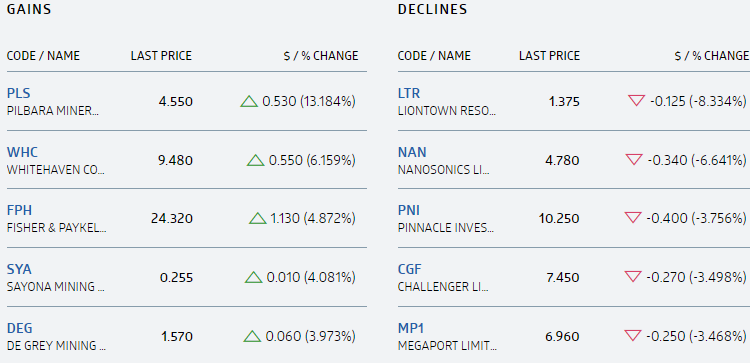Open the WHC Whitehaven Coal link
The height and width of the screenshot is (363, 750).
[22, 152]
